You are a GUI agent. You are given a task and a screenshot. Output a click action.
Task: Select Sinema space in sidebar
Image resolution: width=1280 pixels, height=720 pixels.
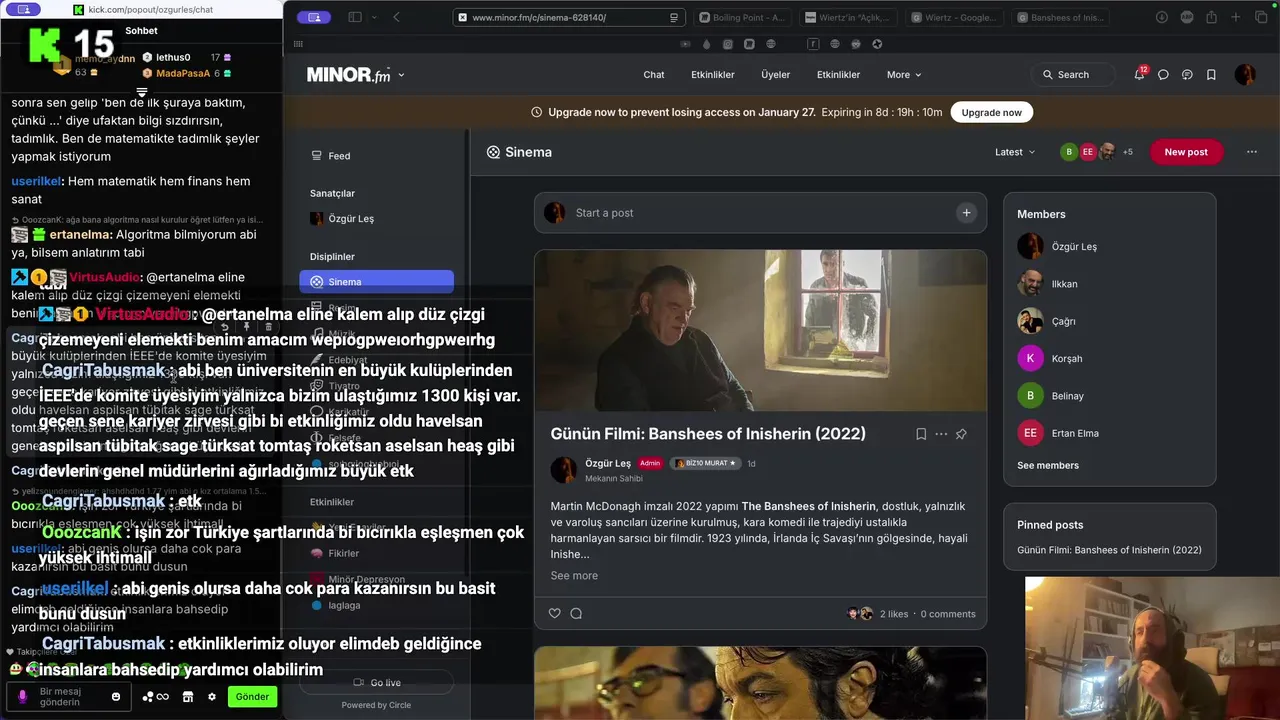(376, 282)
